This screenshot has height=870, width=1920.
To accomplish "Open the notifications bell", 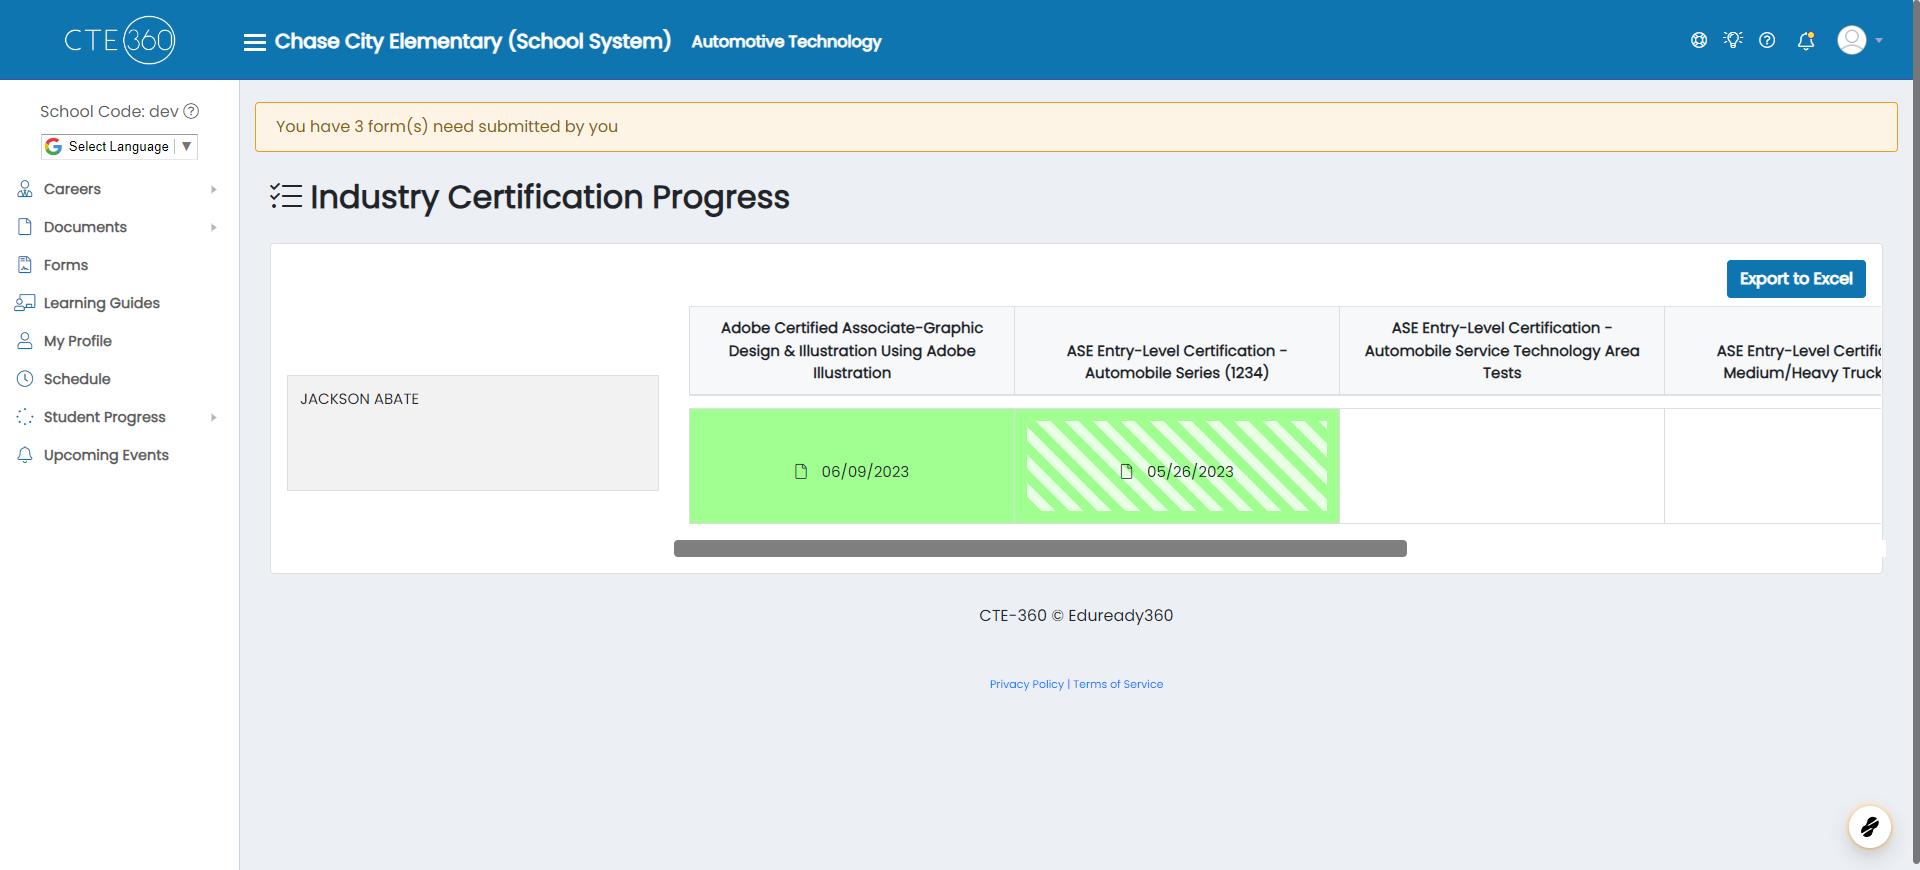I will pos(1806,41).
